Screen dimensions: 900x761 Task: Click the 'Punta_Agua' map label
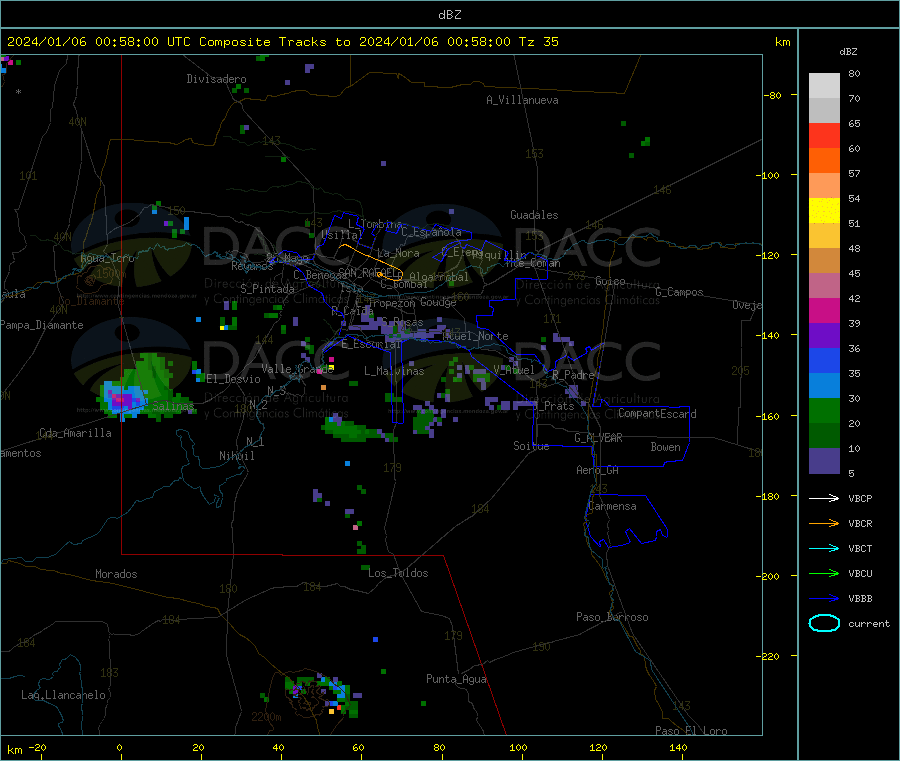click(x=456, y=679)
